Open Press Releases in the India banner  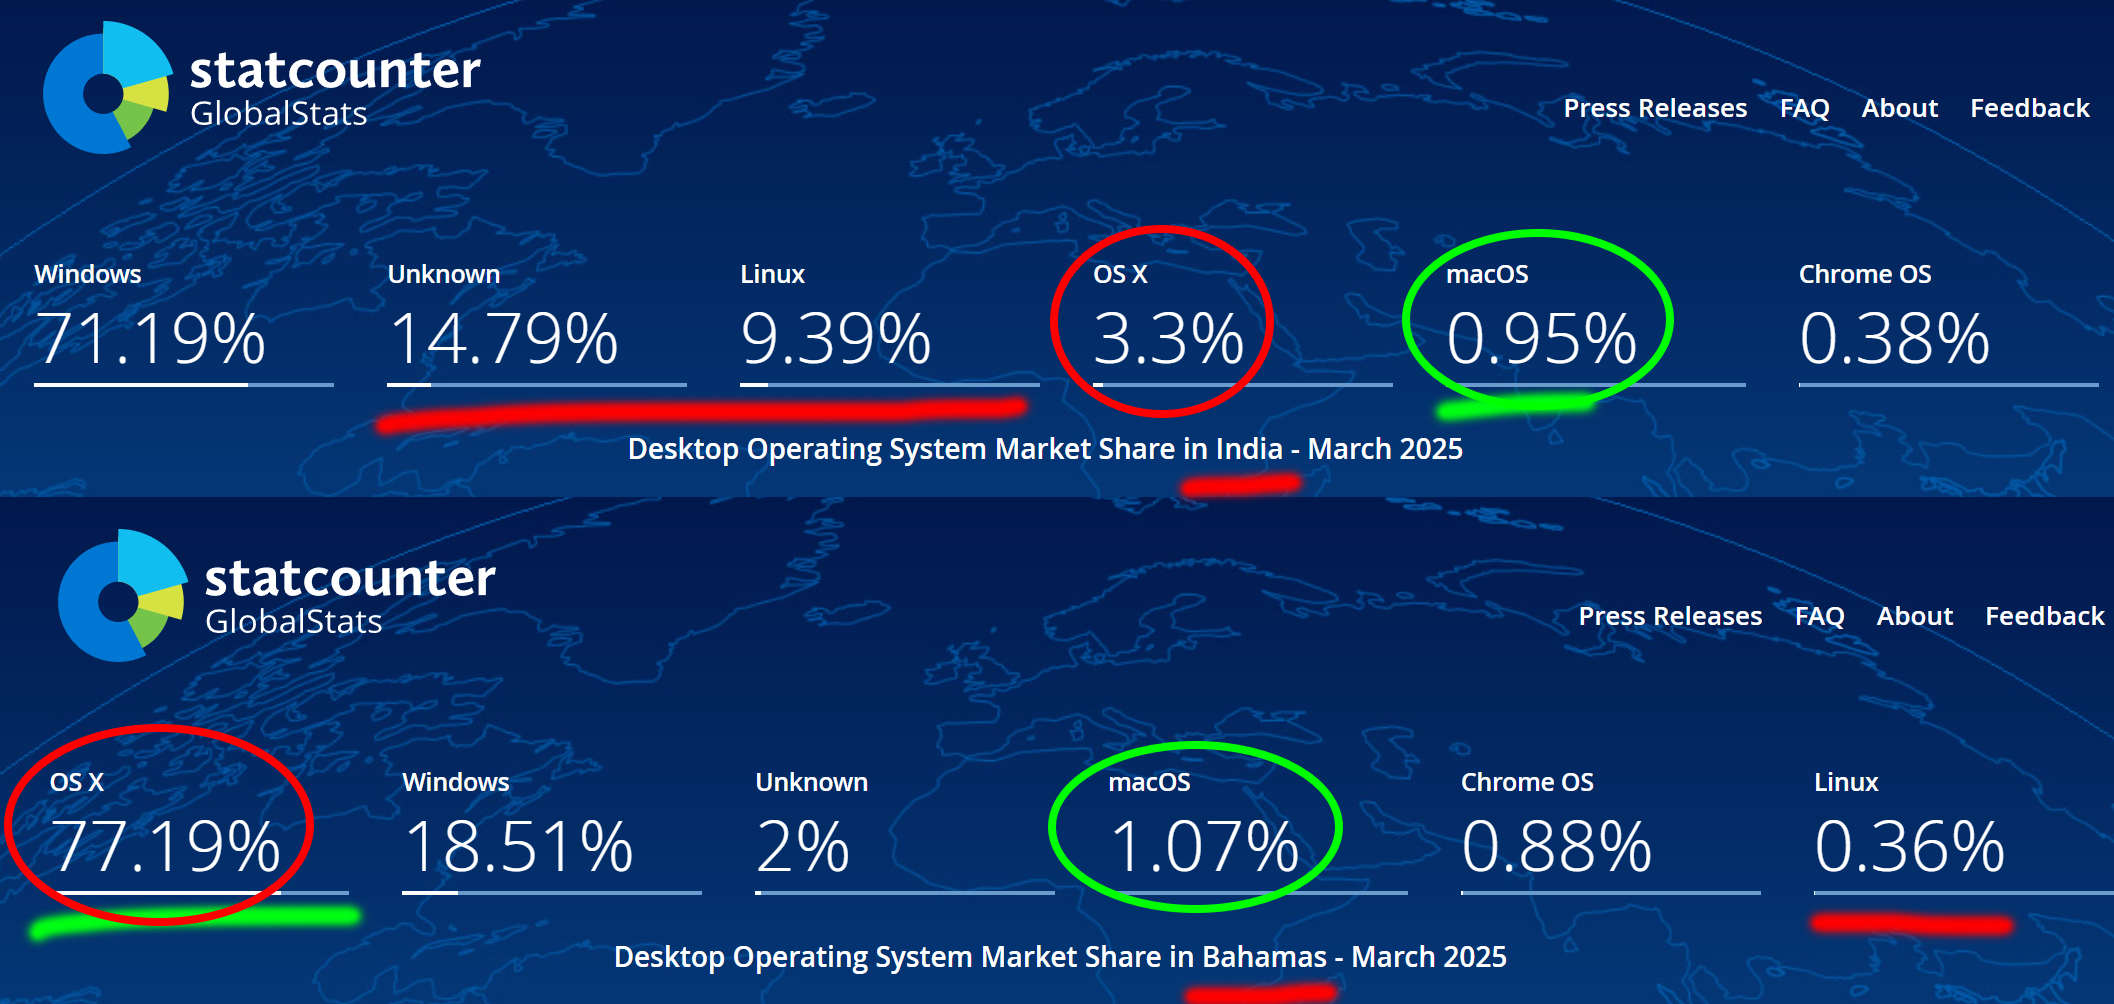point(1655,108)
